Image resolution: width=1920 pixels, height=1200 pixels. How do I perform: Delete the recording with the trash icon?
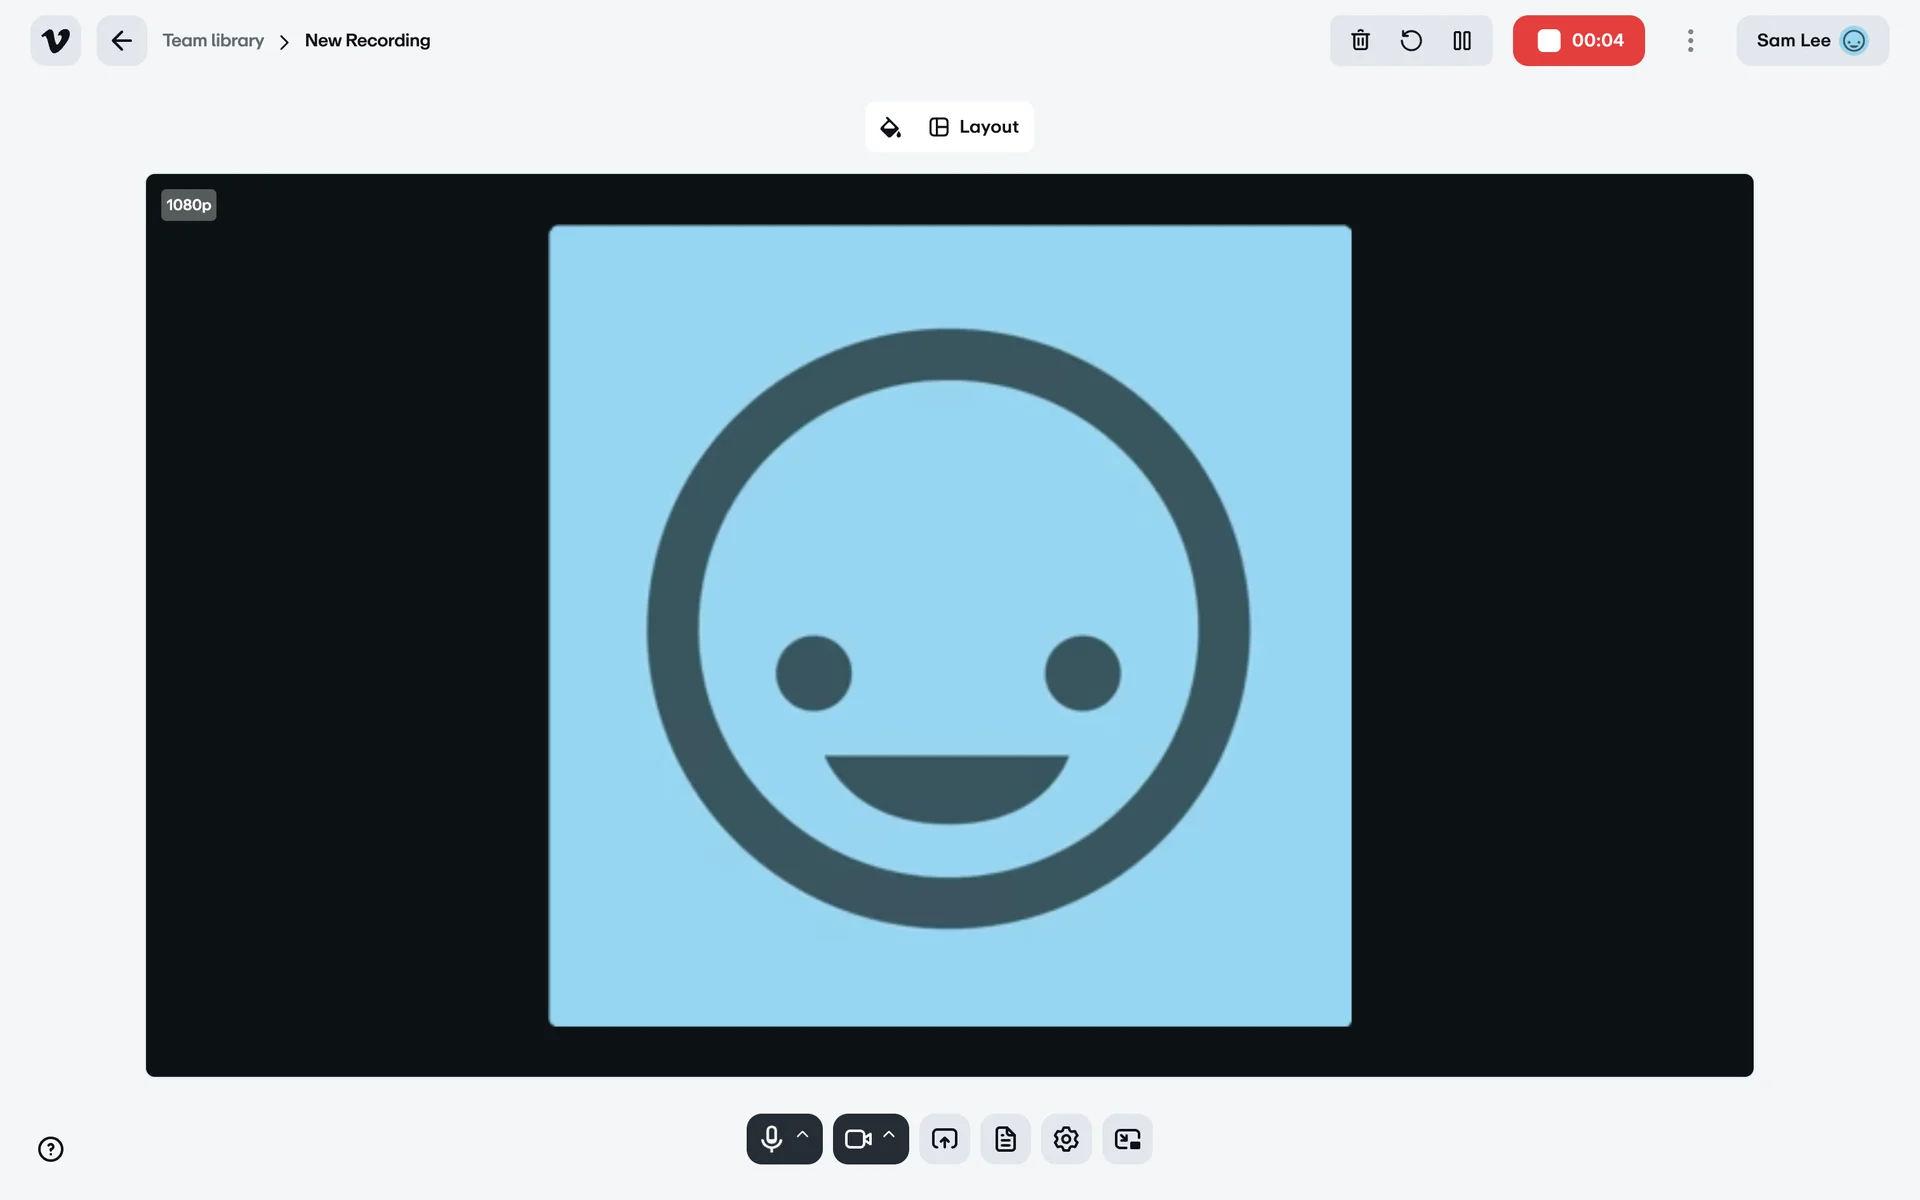1360,41
